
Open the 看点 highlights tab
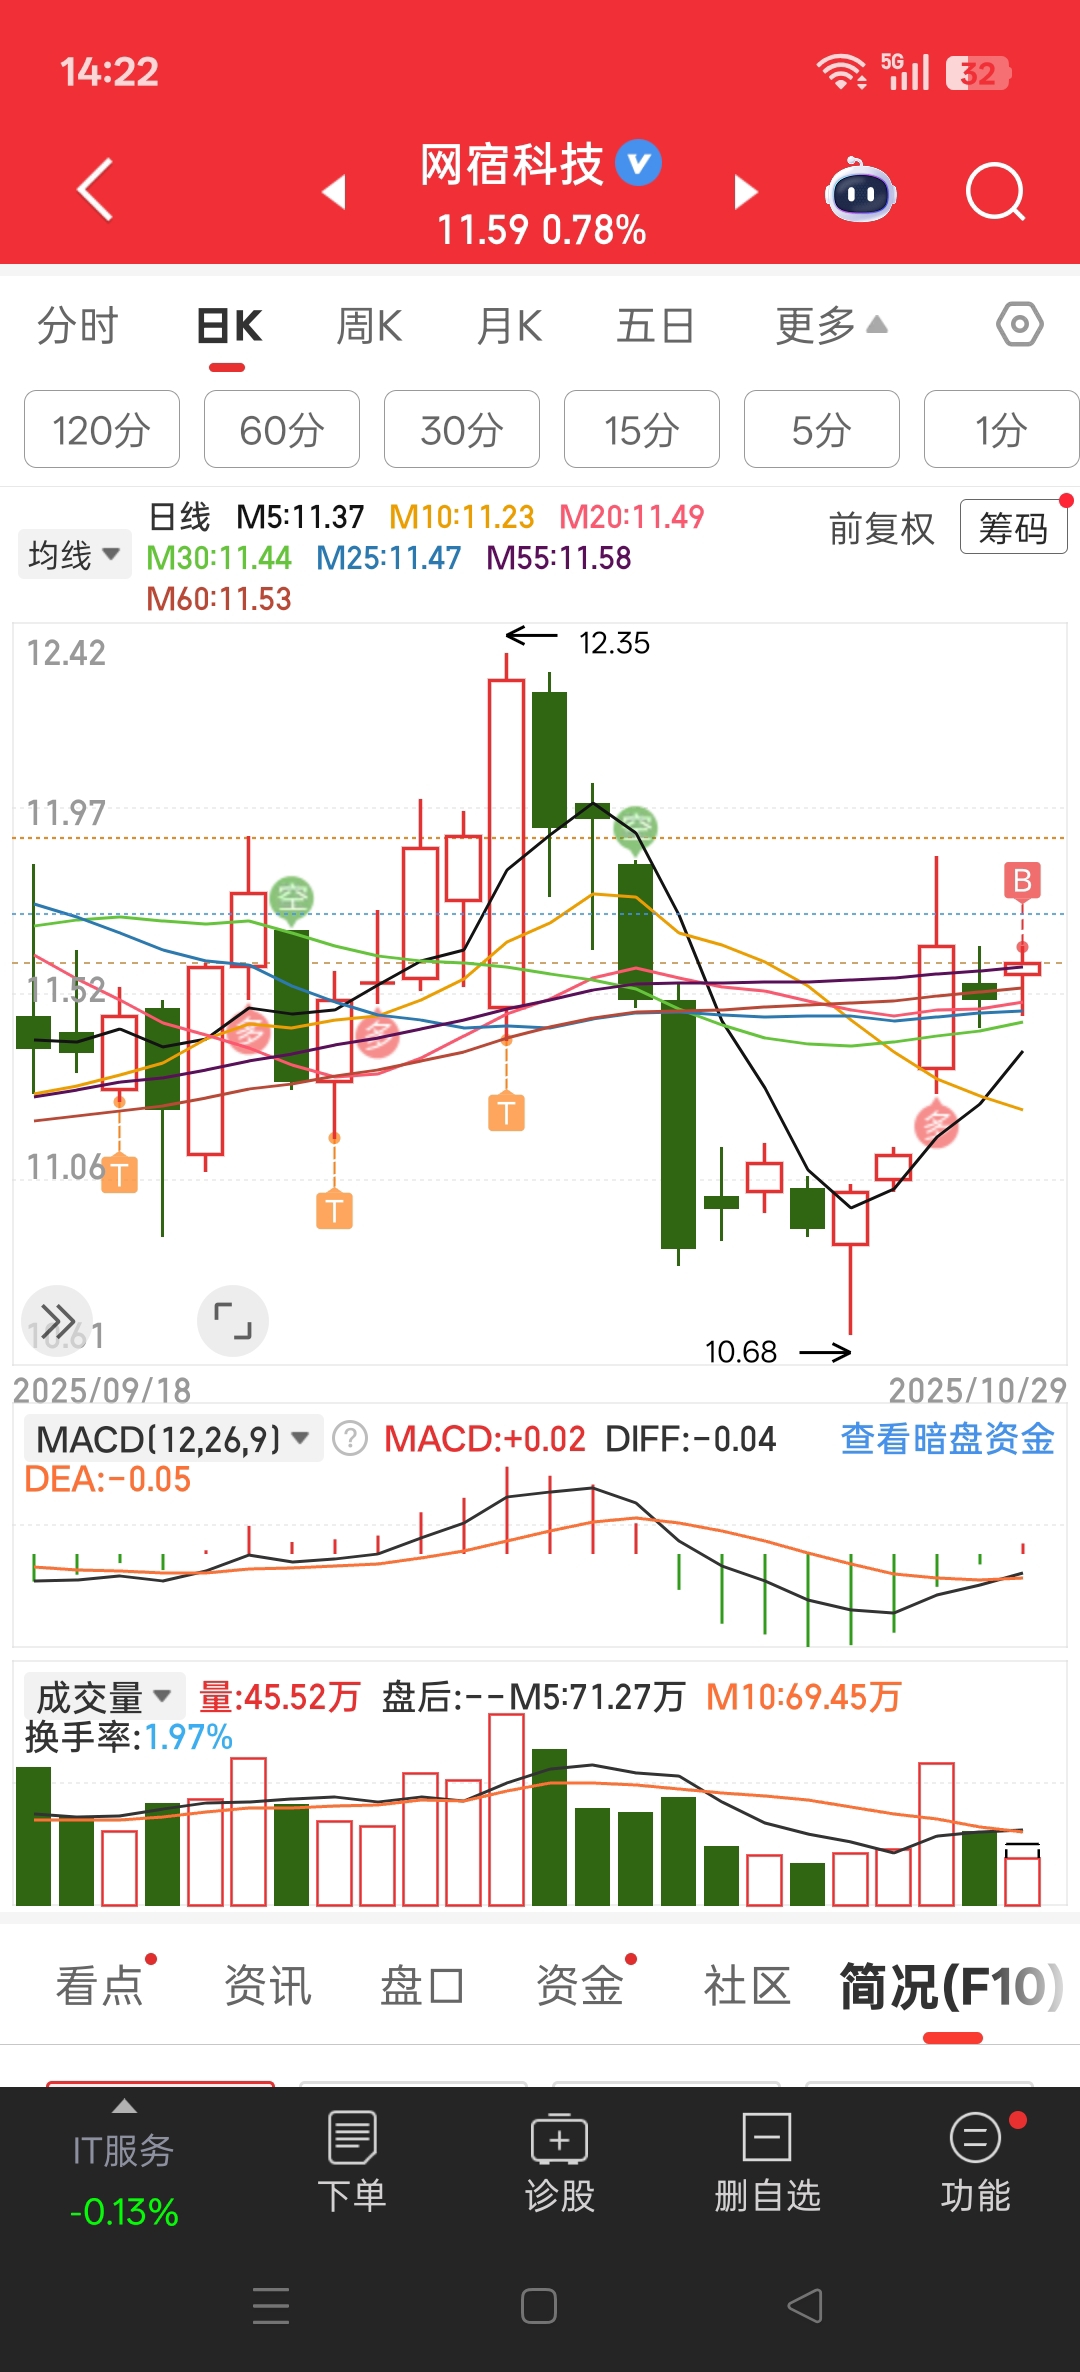(99, 1986)
